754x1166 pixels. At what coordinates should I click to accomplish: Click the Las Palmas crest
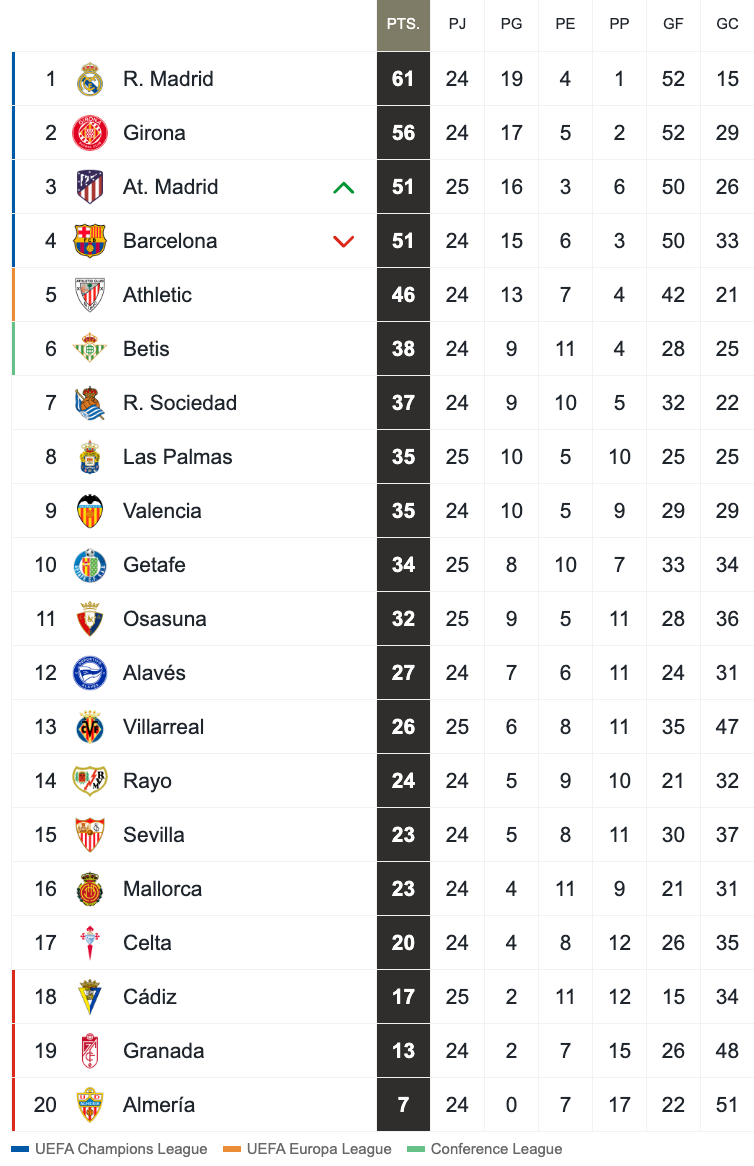click(90, 457)
